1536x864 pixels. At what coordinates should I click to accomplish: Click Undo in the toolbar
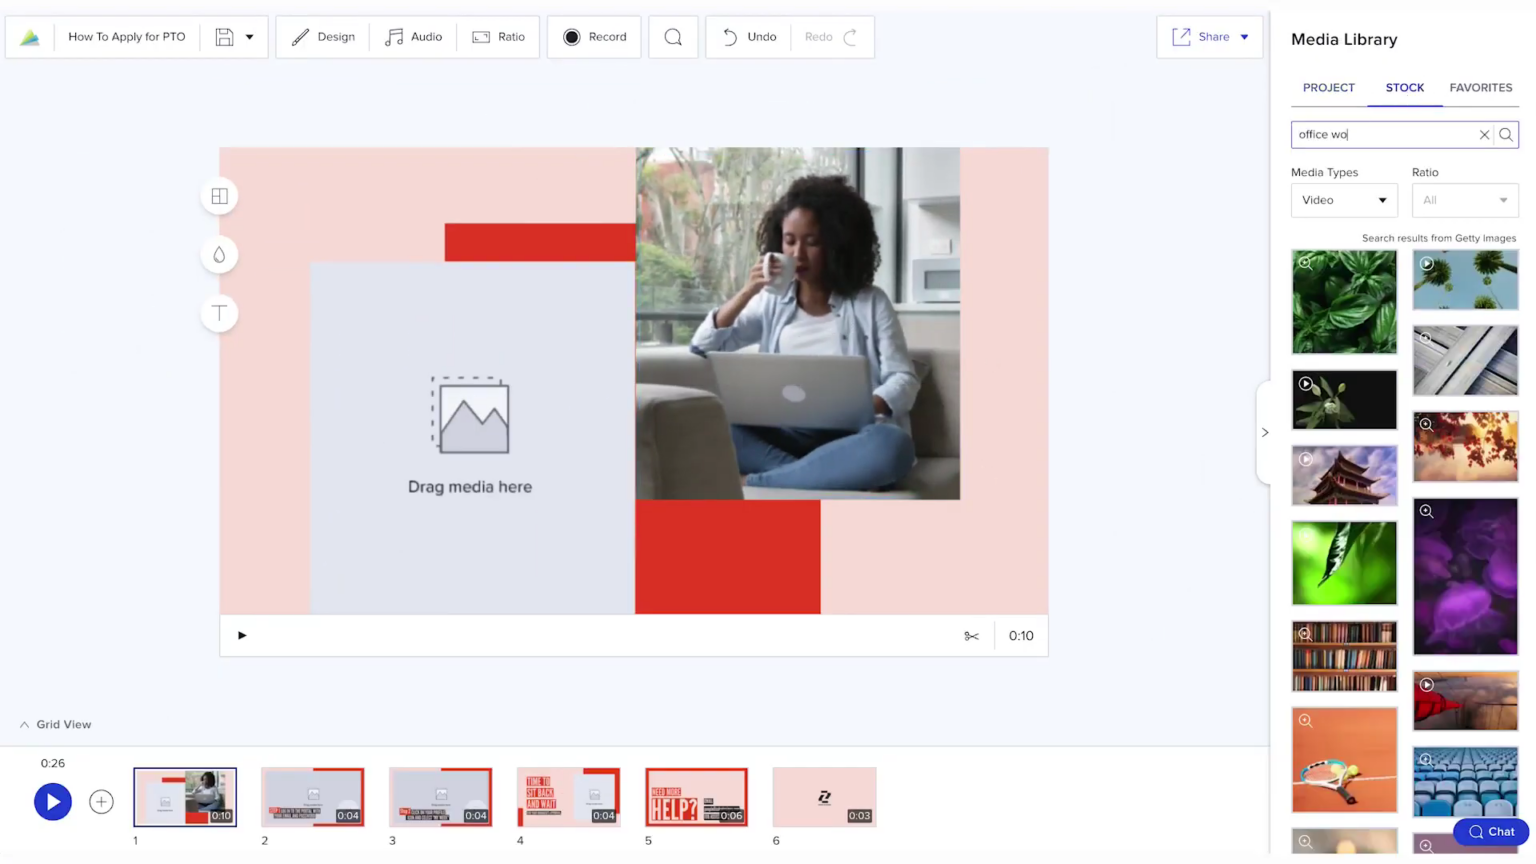[747, 36]
